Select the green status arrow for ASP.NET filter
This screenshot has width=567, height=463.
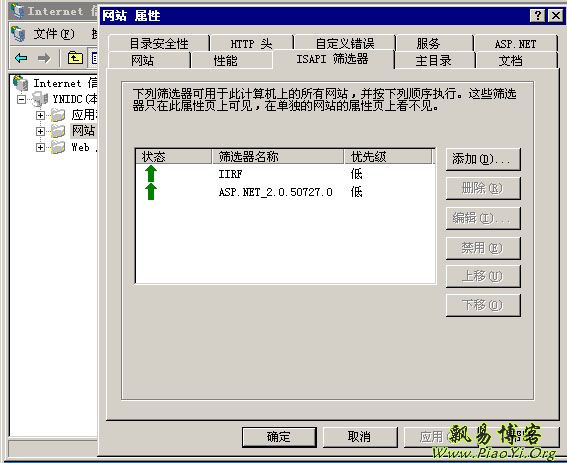click(x=151, y=191)
